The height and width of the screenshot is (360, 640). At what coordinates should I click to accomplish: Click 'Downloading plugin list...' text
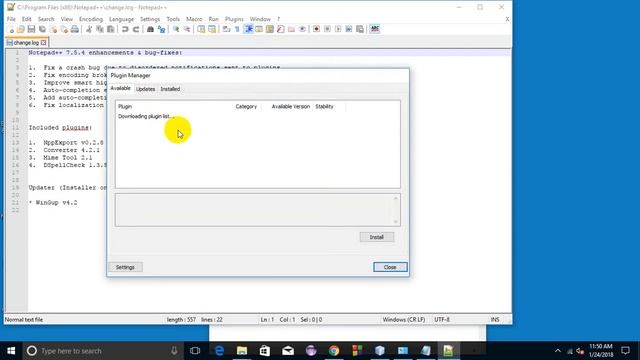146,116
